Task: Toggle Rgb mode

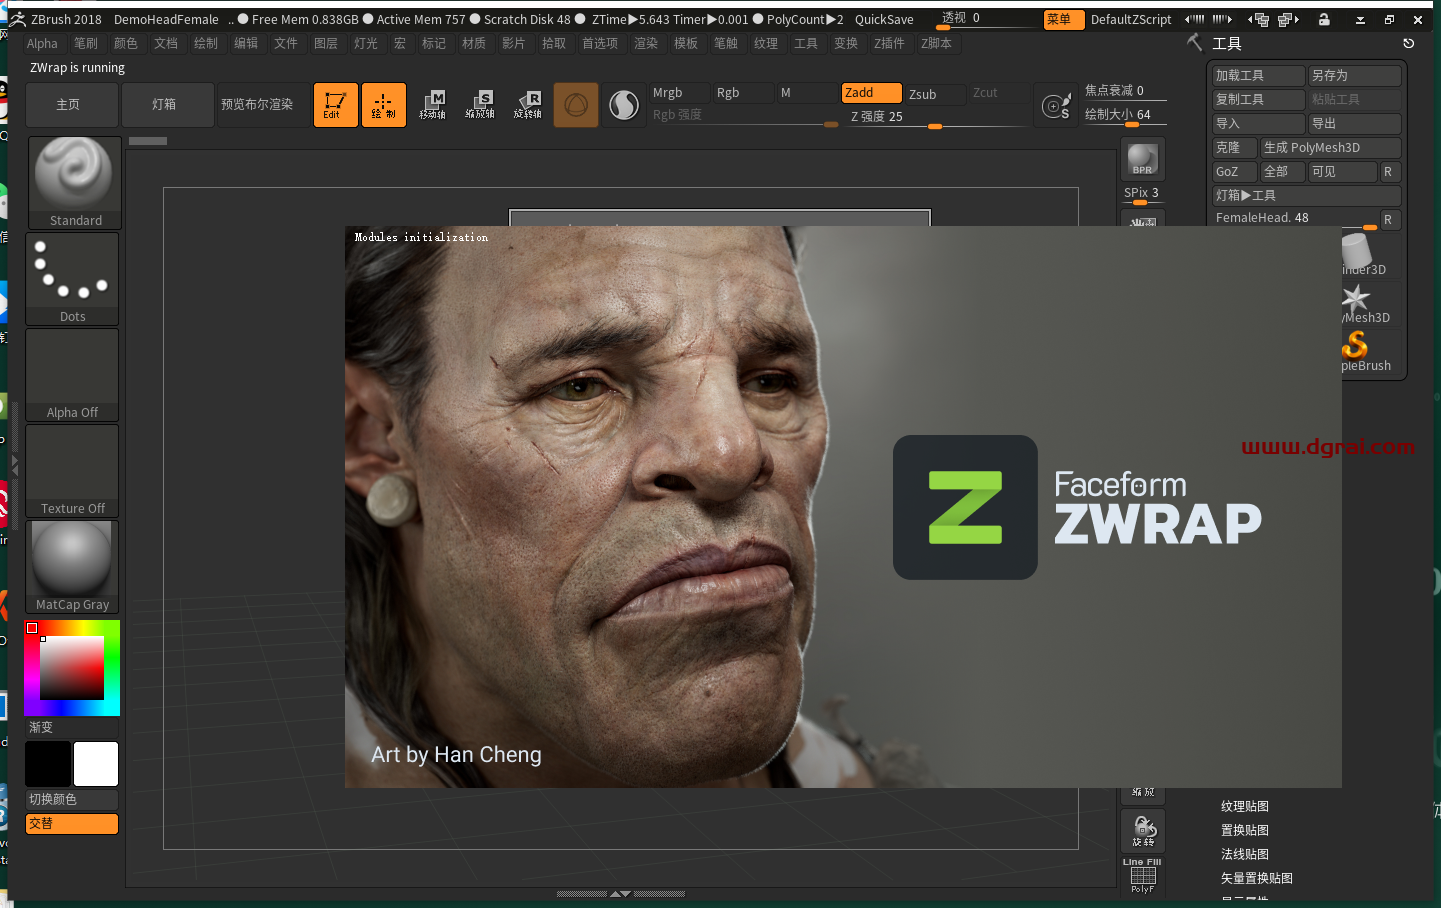Action: pos(743,93)
